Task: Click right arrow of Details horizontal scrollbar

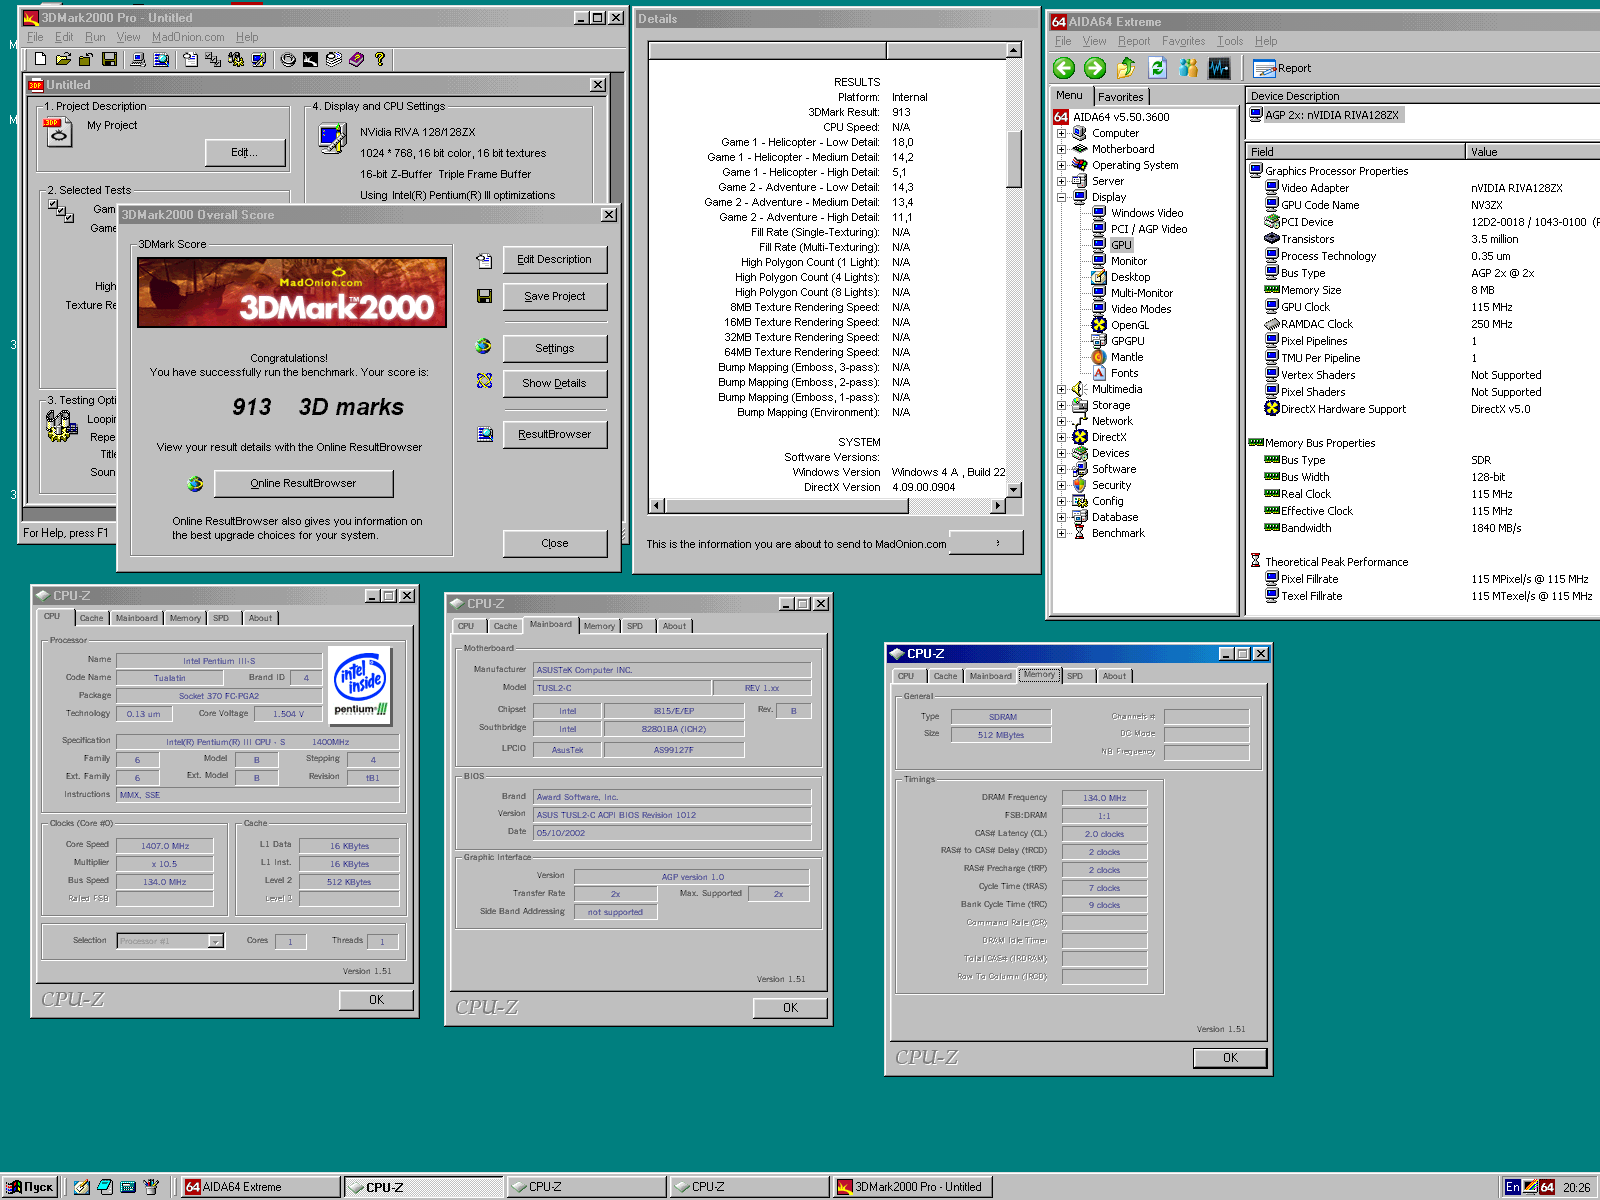Action: click(997, 505)
